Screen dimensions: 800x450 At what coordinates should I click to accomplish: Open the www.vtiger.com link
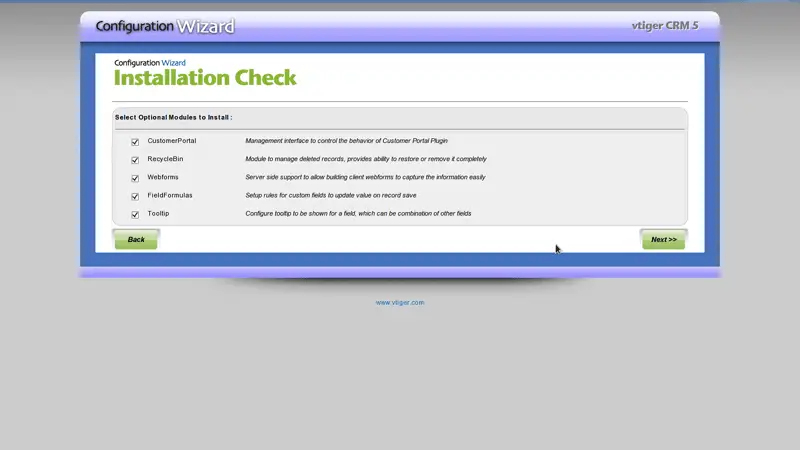pos(400,303)
